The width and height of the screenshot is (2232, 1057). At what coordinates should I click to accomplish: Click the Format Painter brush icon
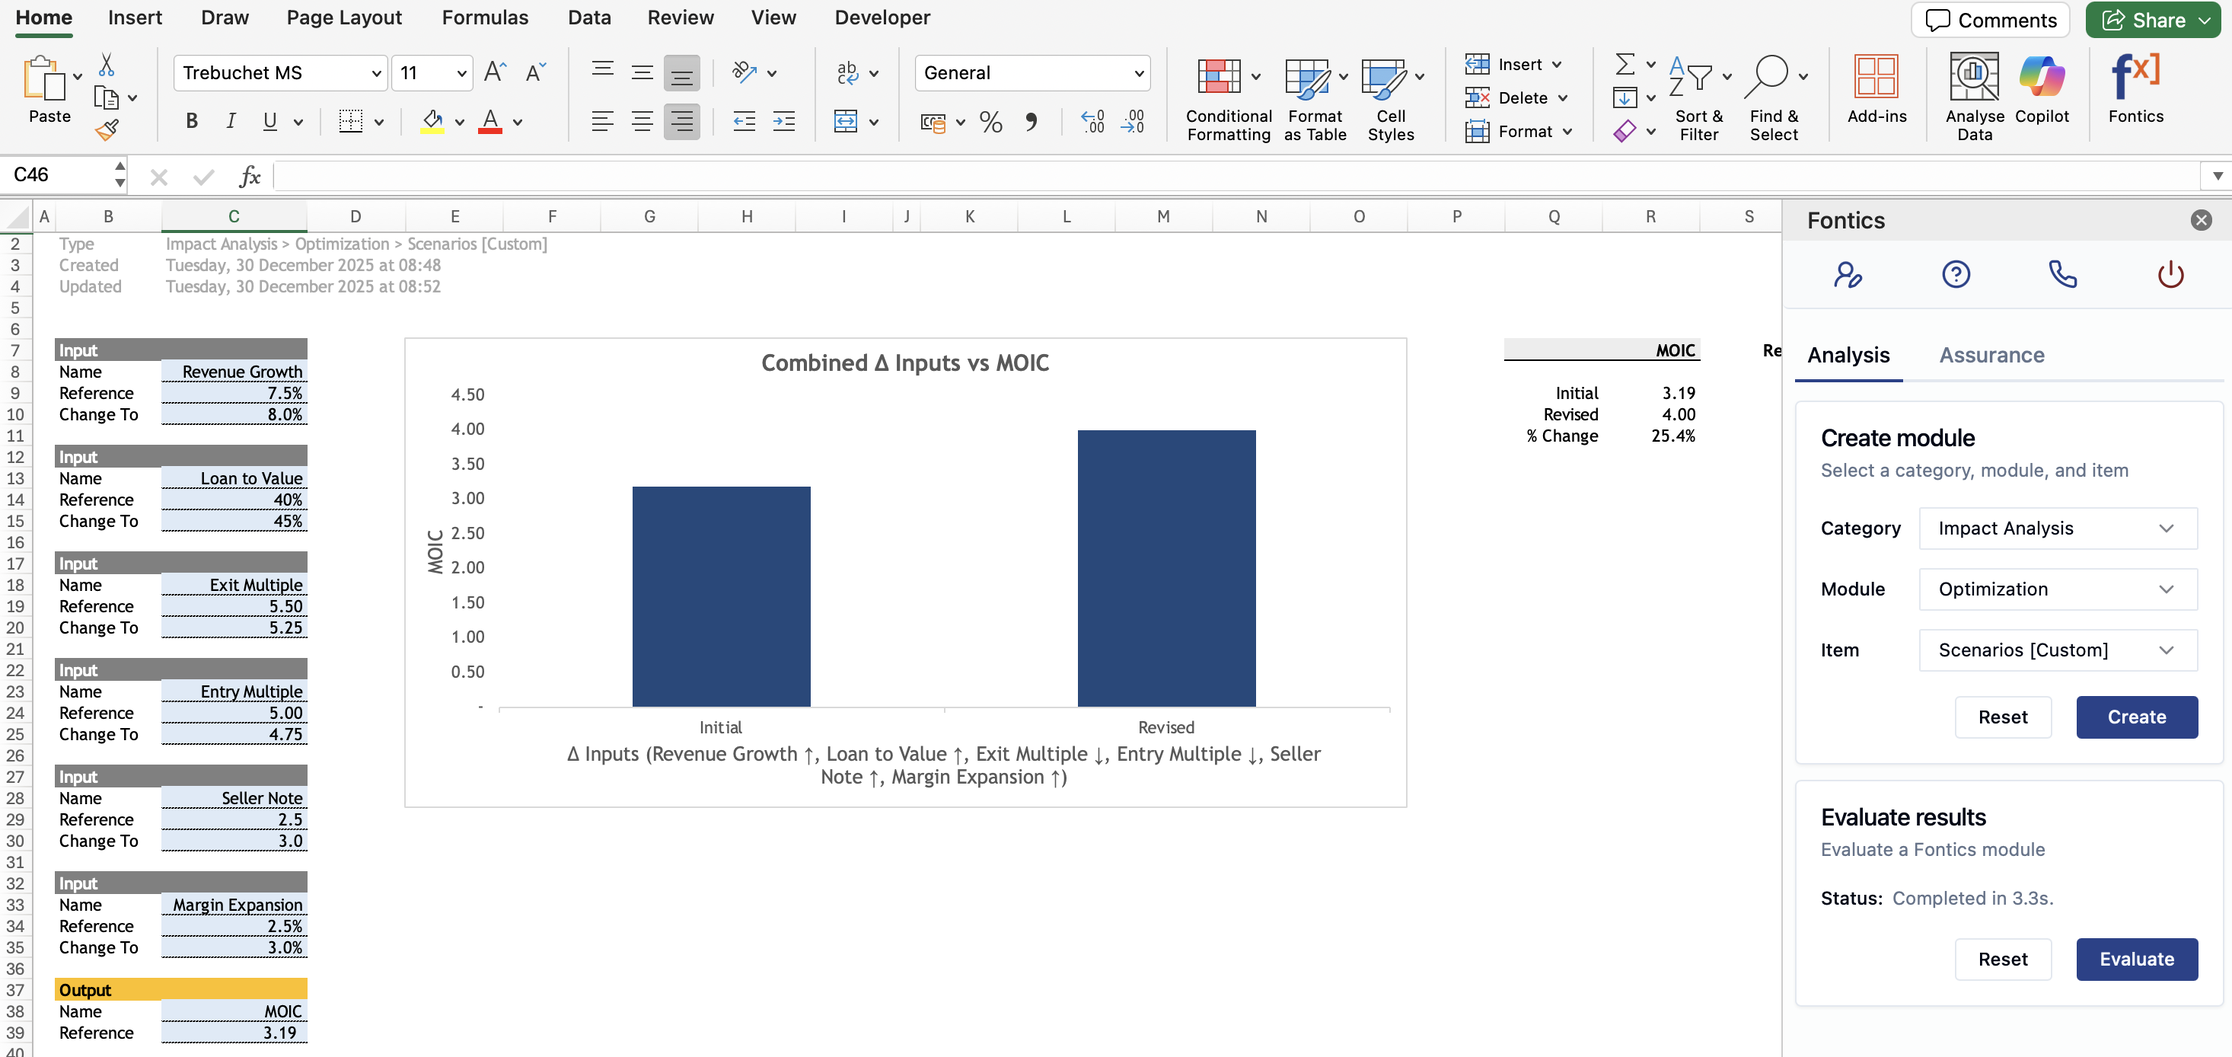pos(106,130)
